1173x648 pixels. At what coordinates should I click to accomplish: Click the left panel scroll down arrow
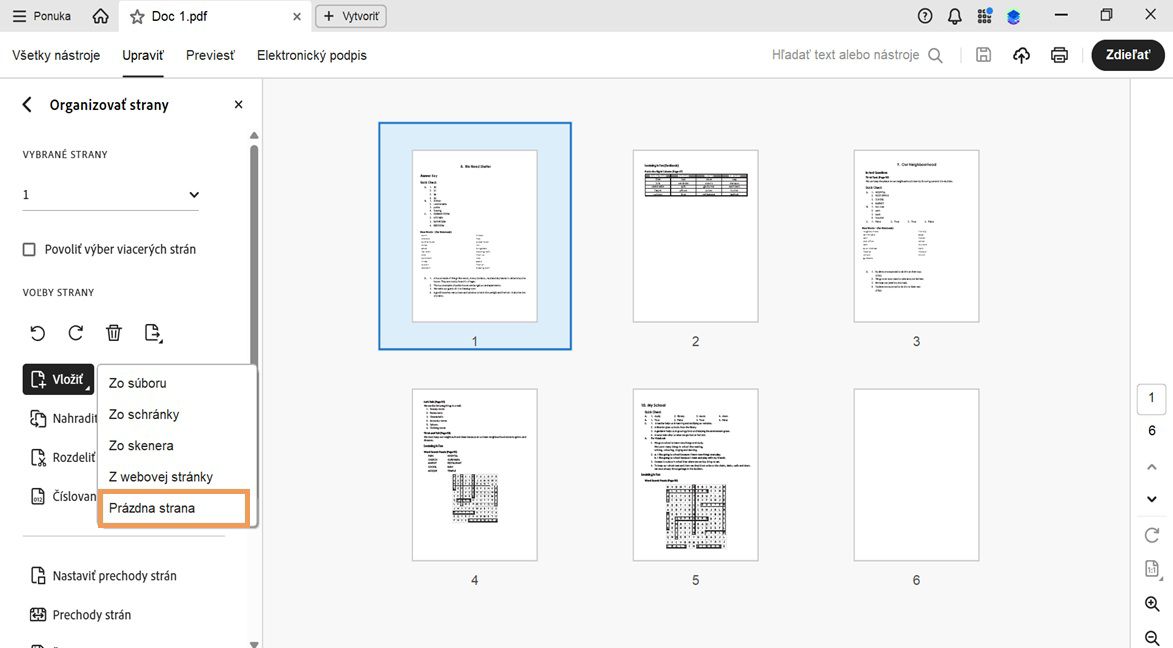pyautogui.click(x=254, y=644)
